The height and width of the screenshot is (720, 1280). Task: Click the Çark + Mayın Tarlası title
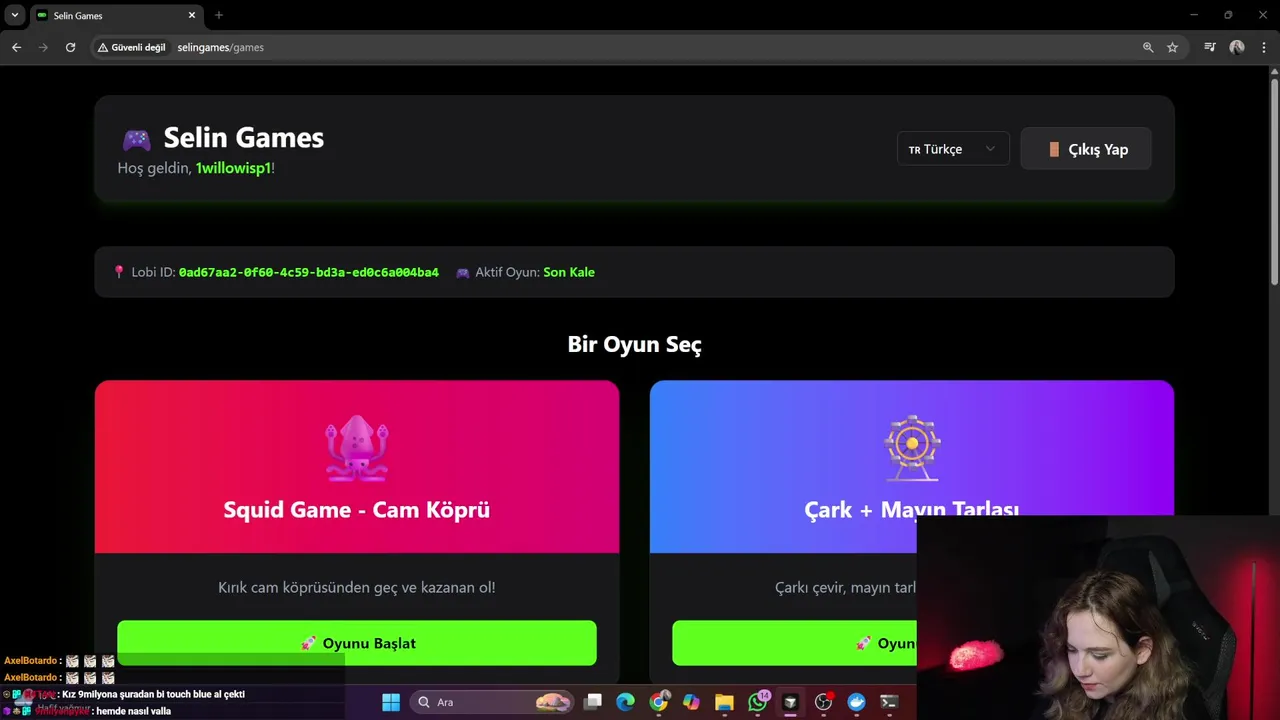[x=911, y=509]
